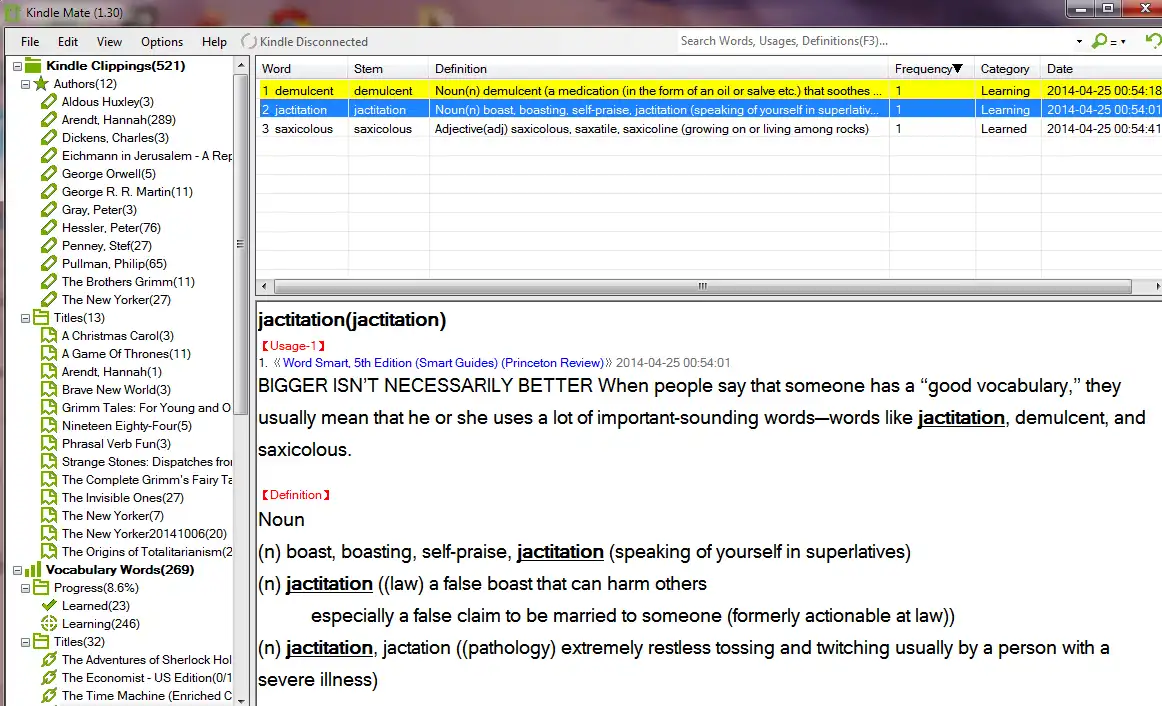Open the Help menu

(x=214, y=41)
